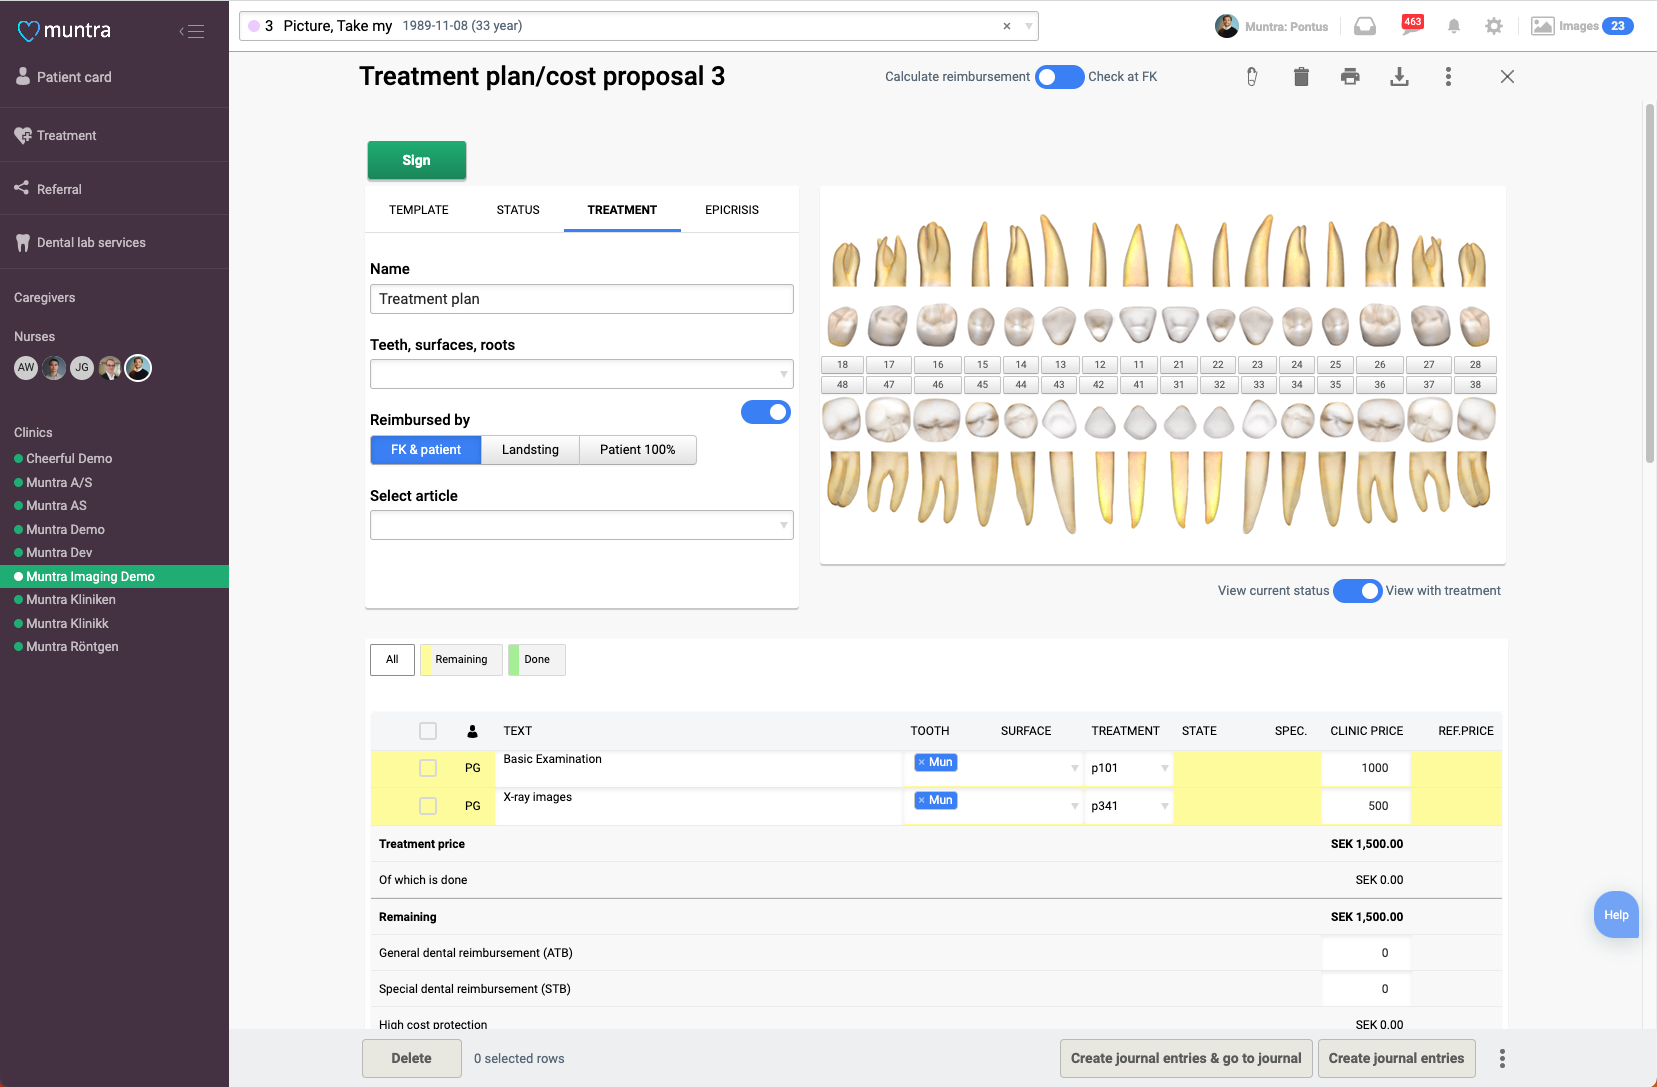Open the STATUS tab
The width and height of the screenshot is (1657, 1087).
coord(517,210)
